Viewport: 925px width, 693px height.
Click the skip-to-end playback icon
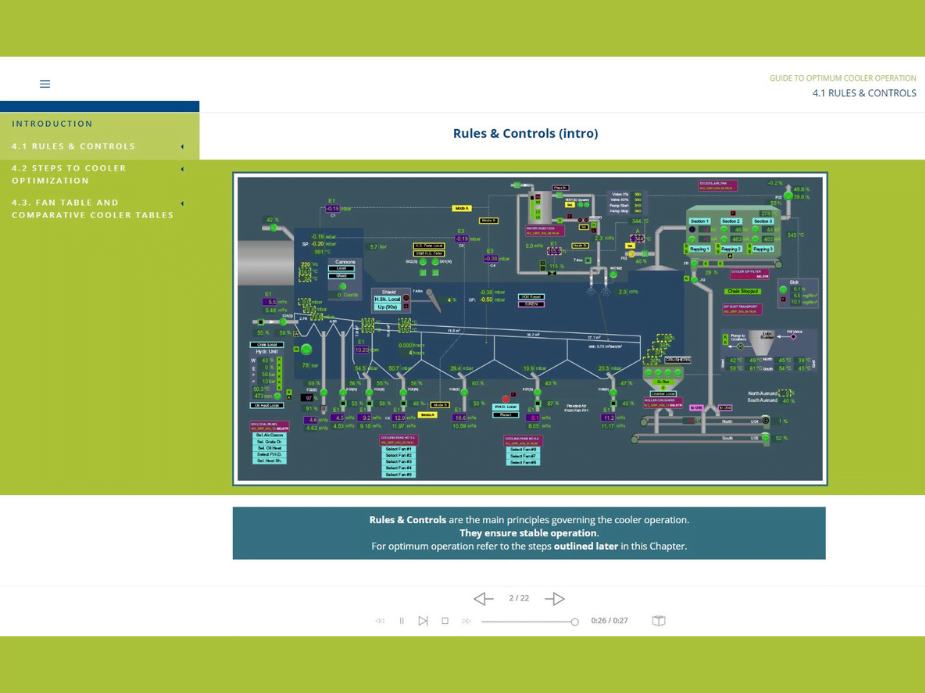[x=423, y=620]
